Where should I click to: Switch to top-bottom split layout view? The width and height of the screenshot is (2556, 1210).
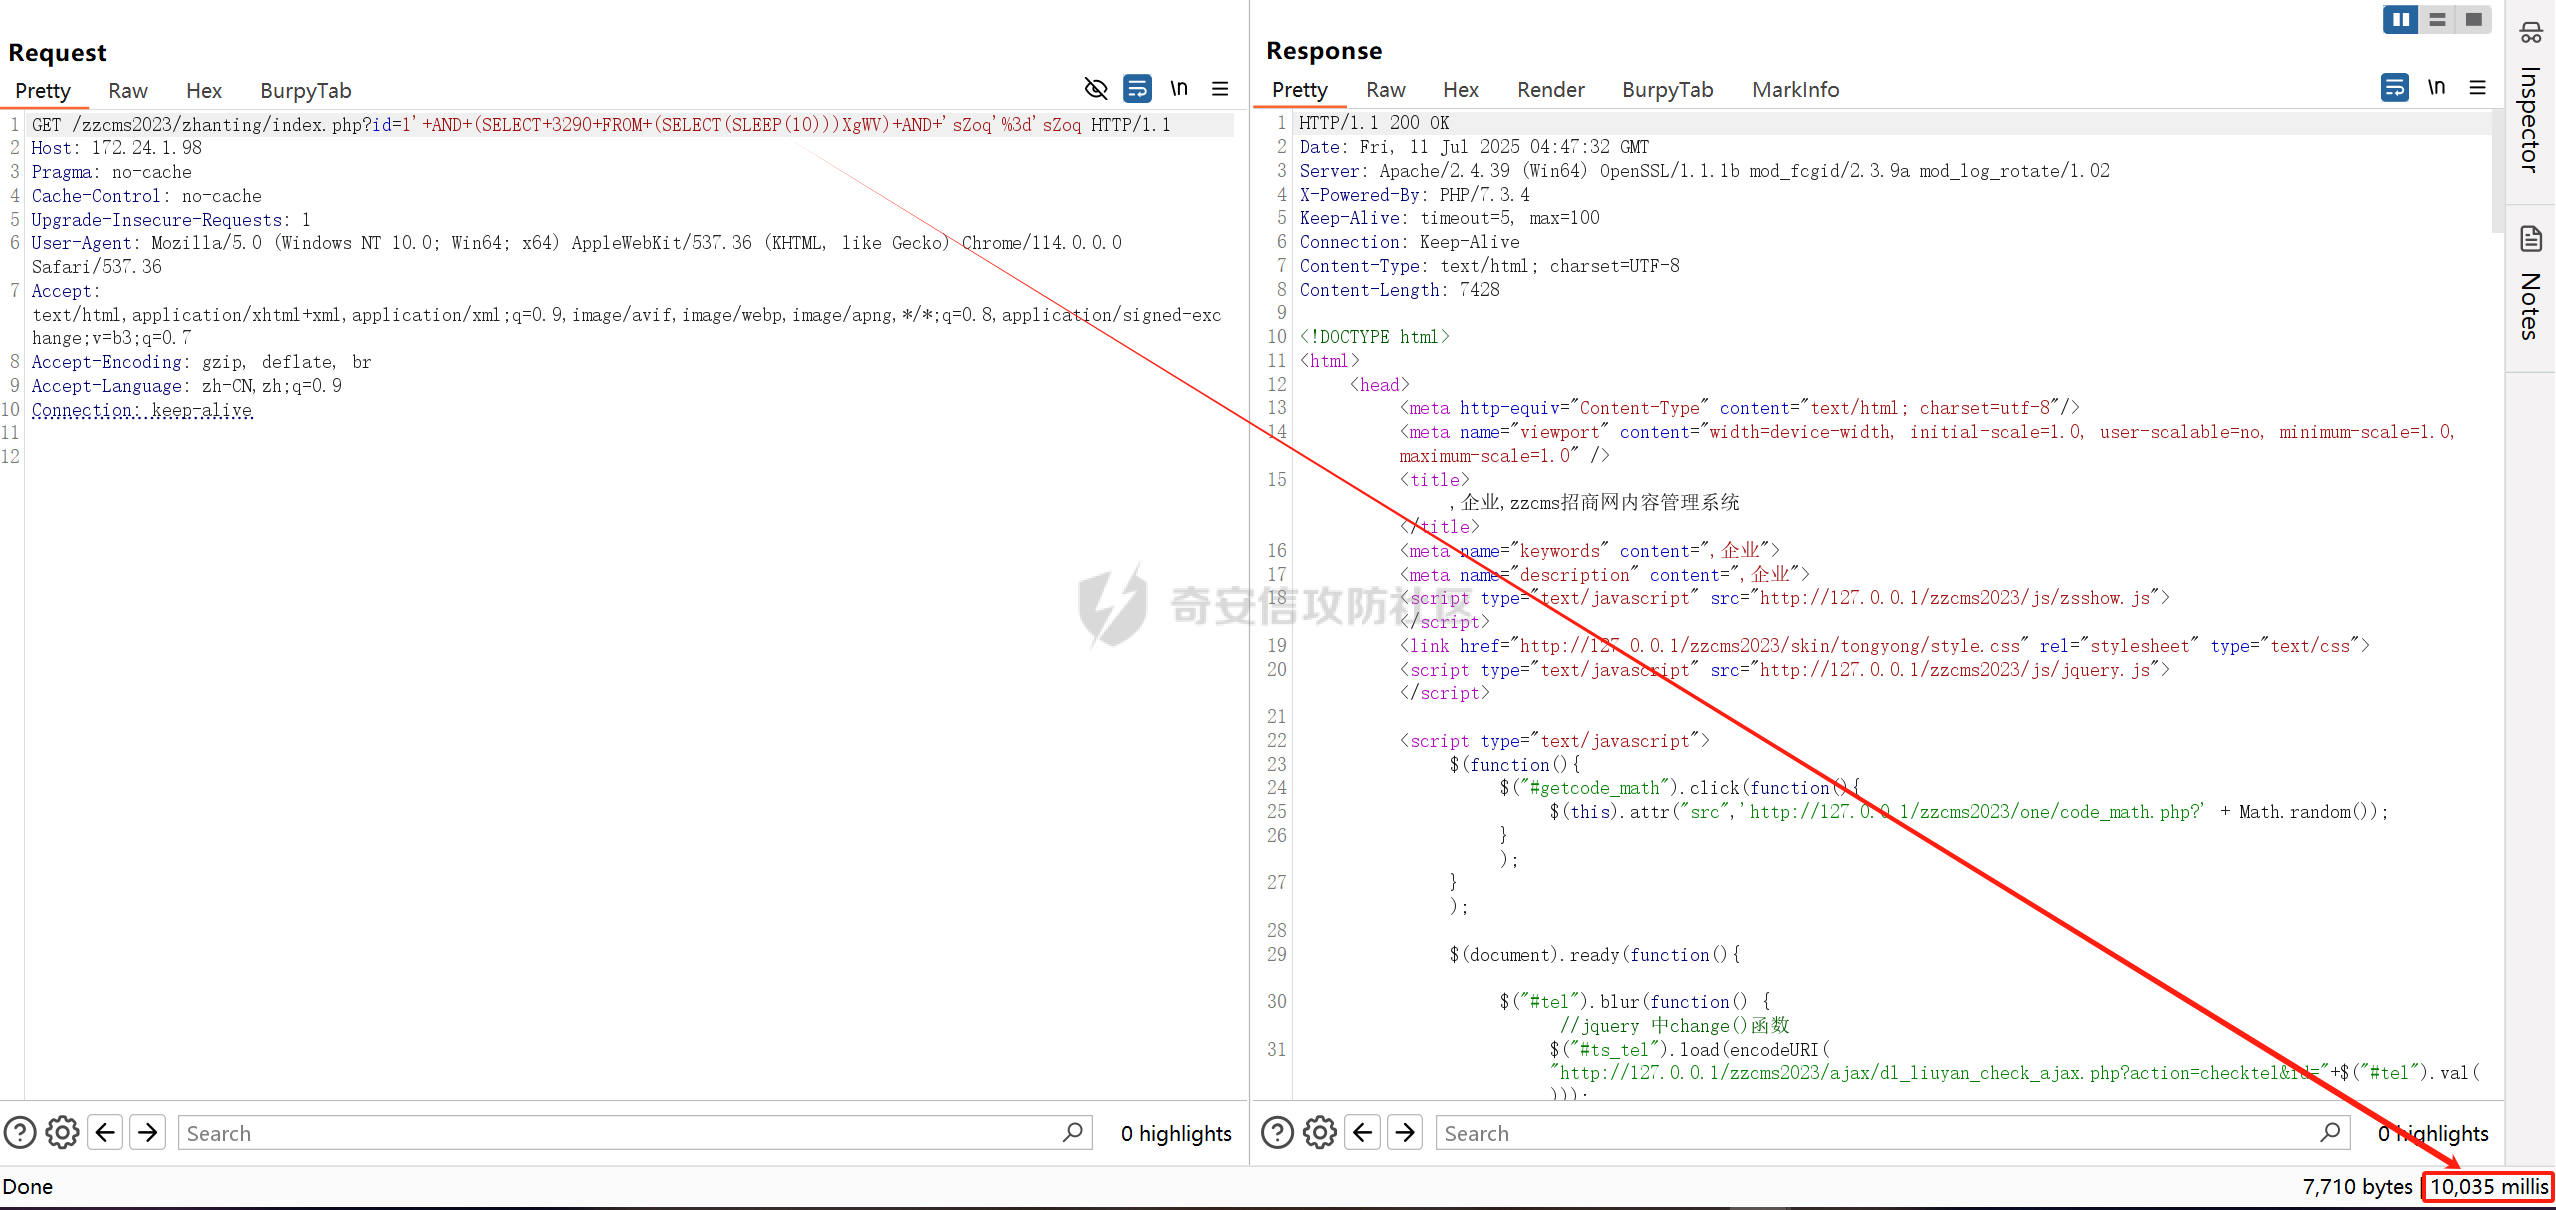click(x=2437, y=19)
